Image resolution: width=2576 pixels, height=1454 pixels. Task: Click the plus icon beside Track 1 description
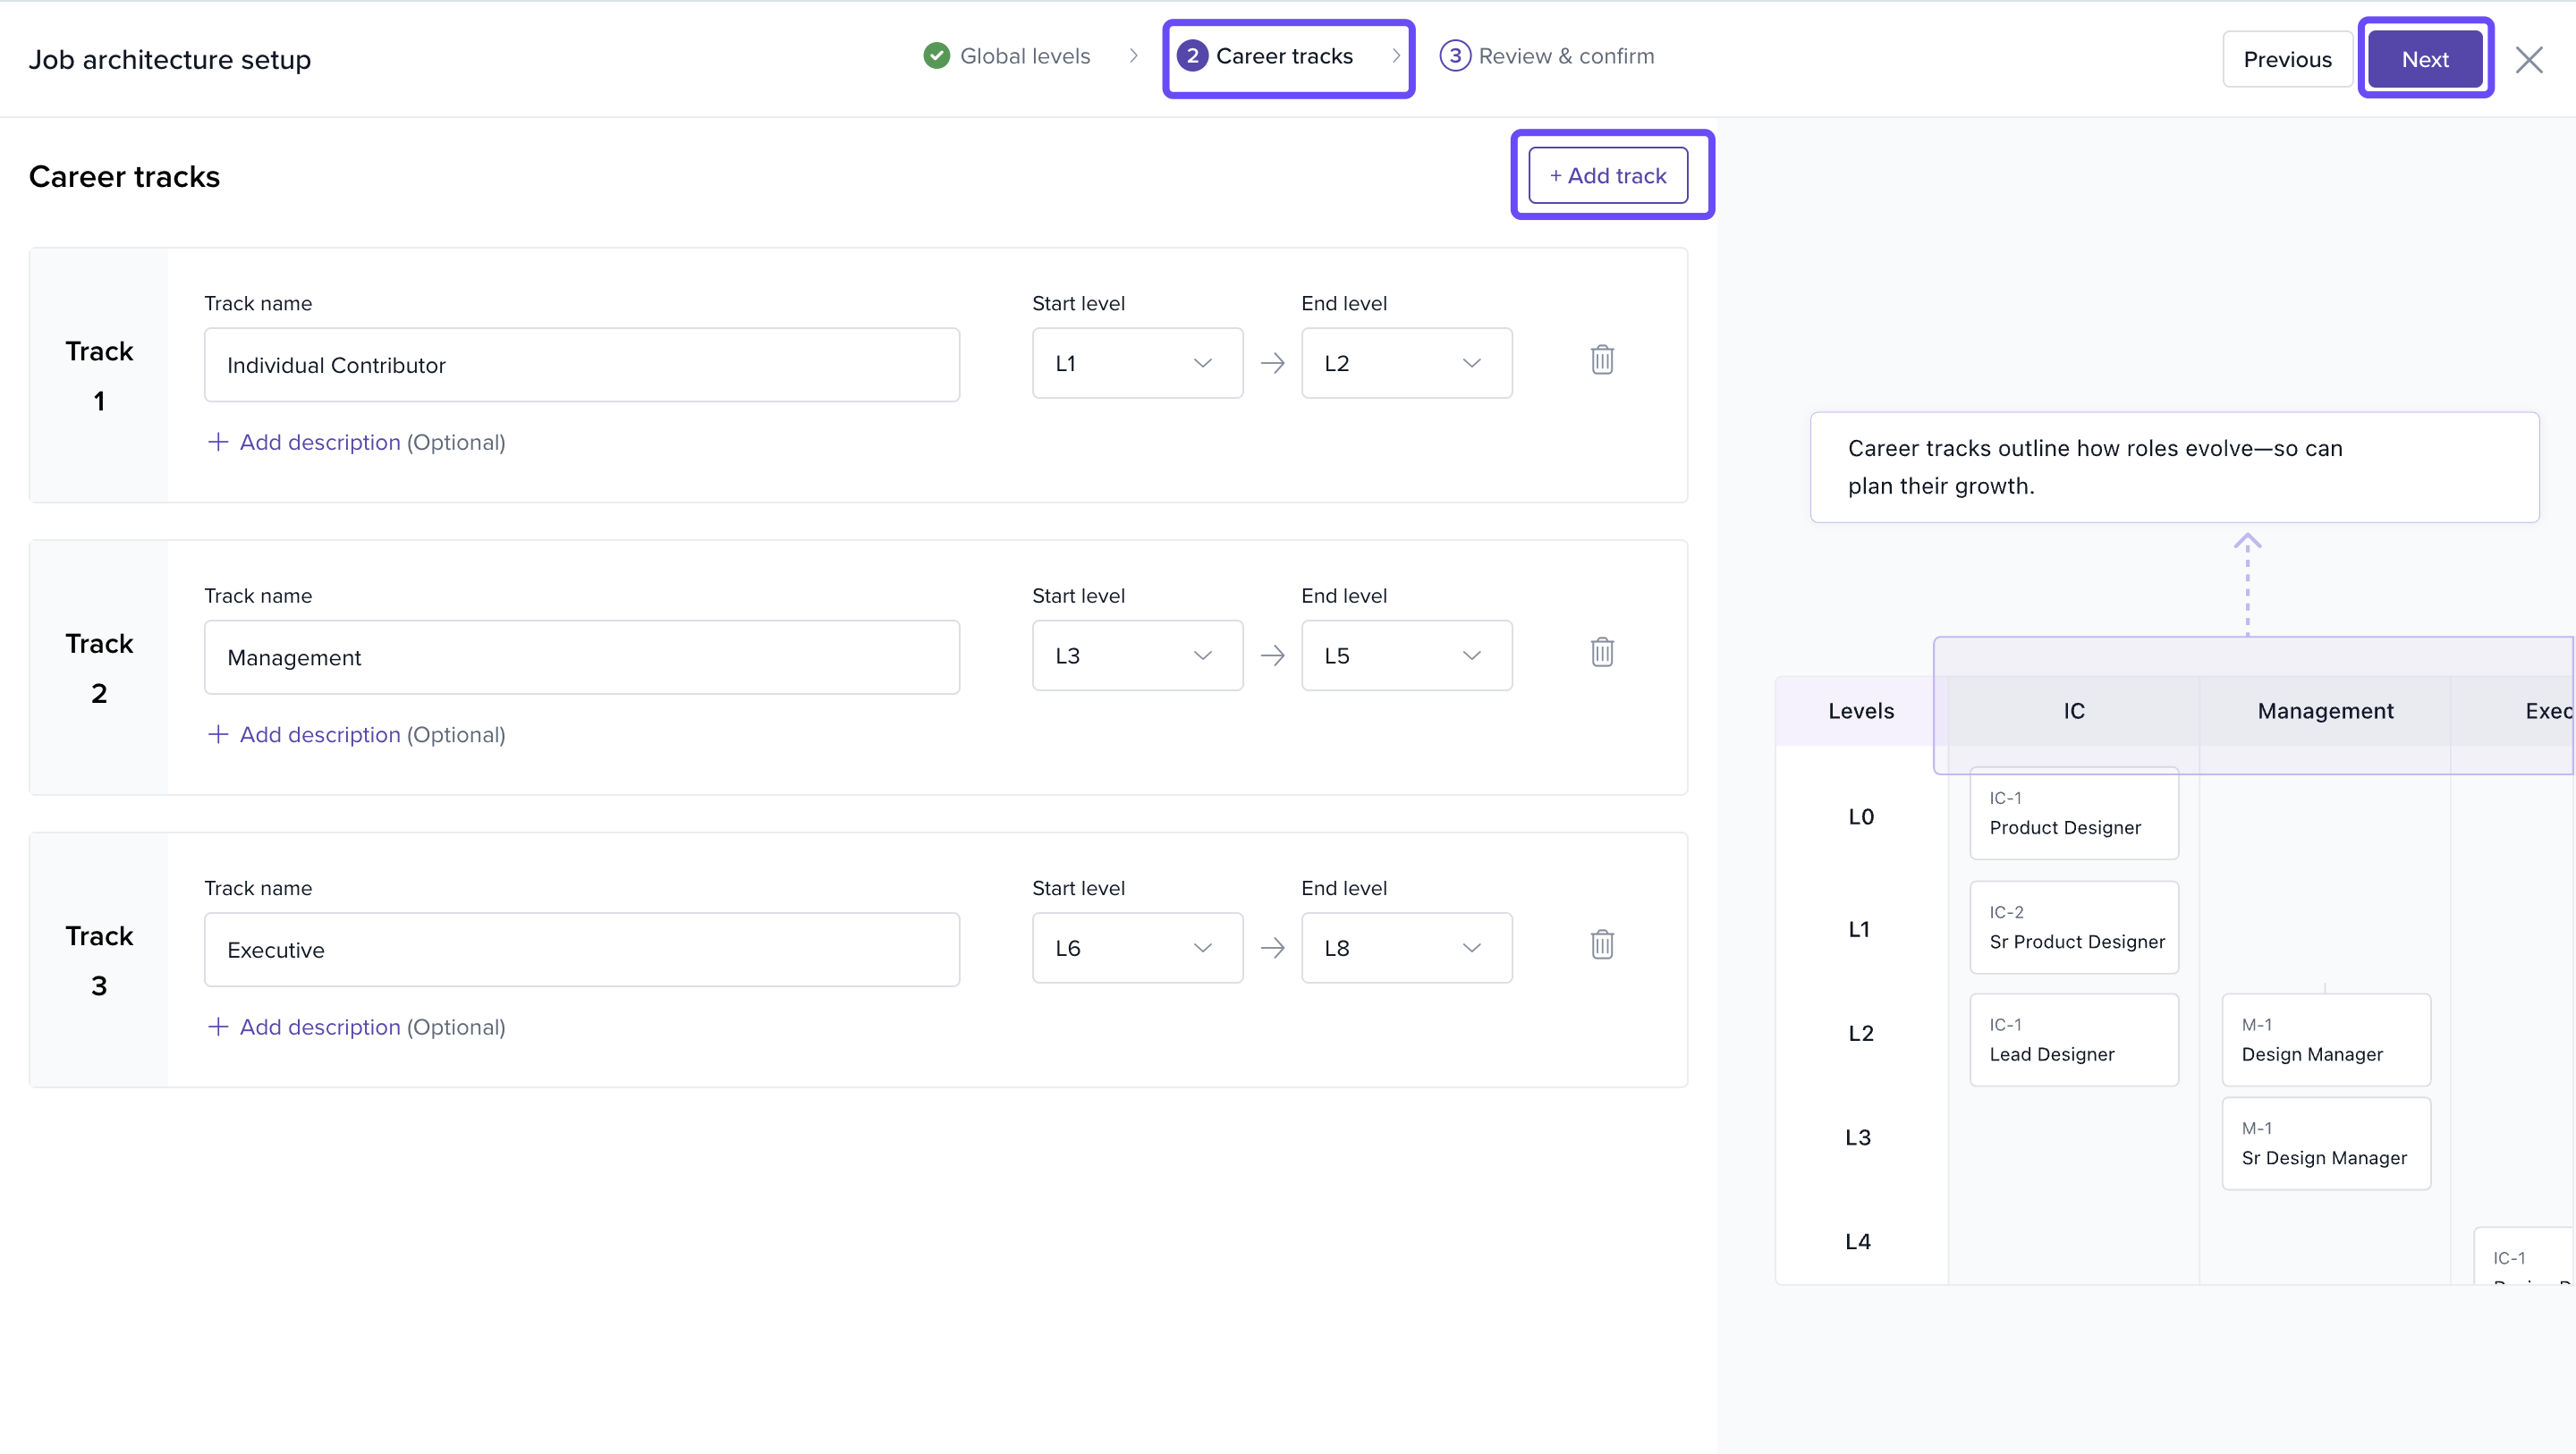coord(217,442)
